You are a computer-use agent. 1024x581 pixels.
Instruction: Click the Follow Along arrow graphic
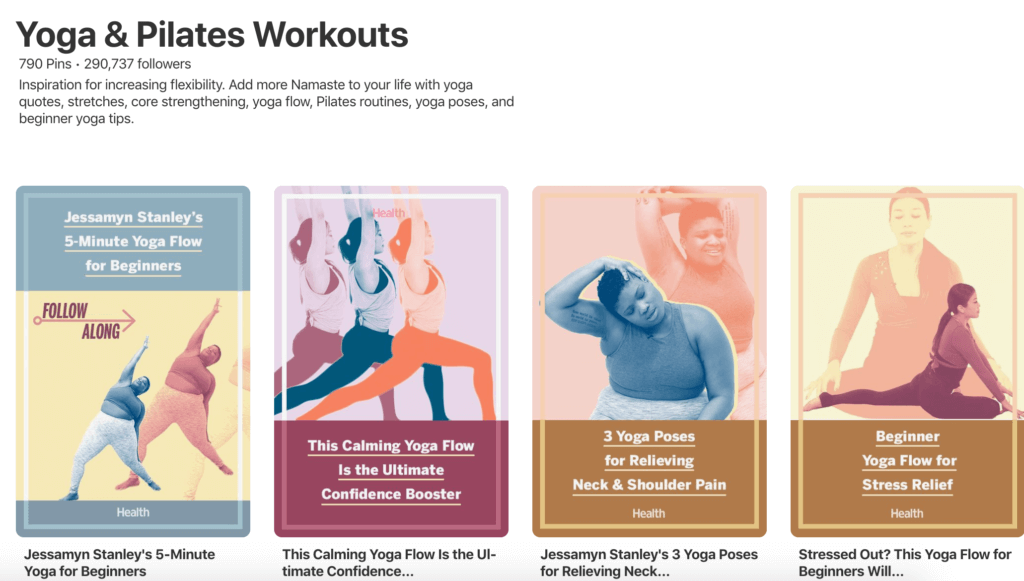click(x=84, y=321)
